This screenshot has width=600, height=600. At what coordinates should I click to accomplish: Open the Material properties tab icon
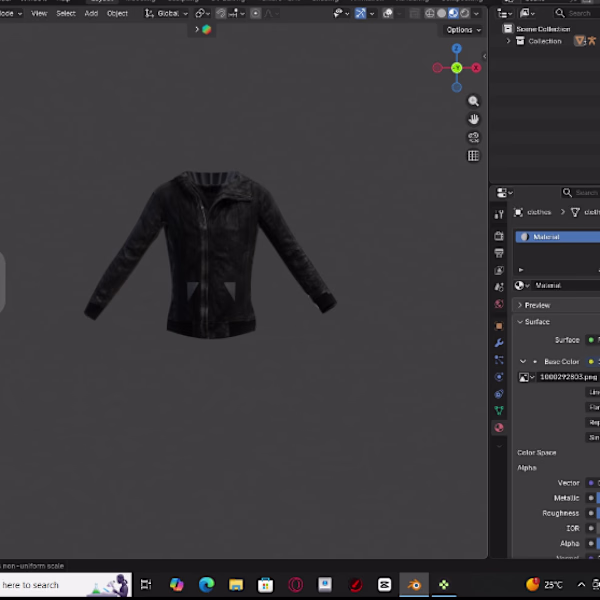[x=499, y=427]
